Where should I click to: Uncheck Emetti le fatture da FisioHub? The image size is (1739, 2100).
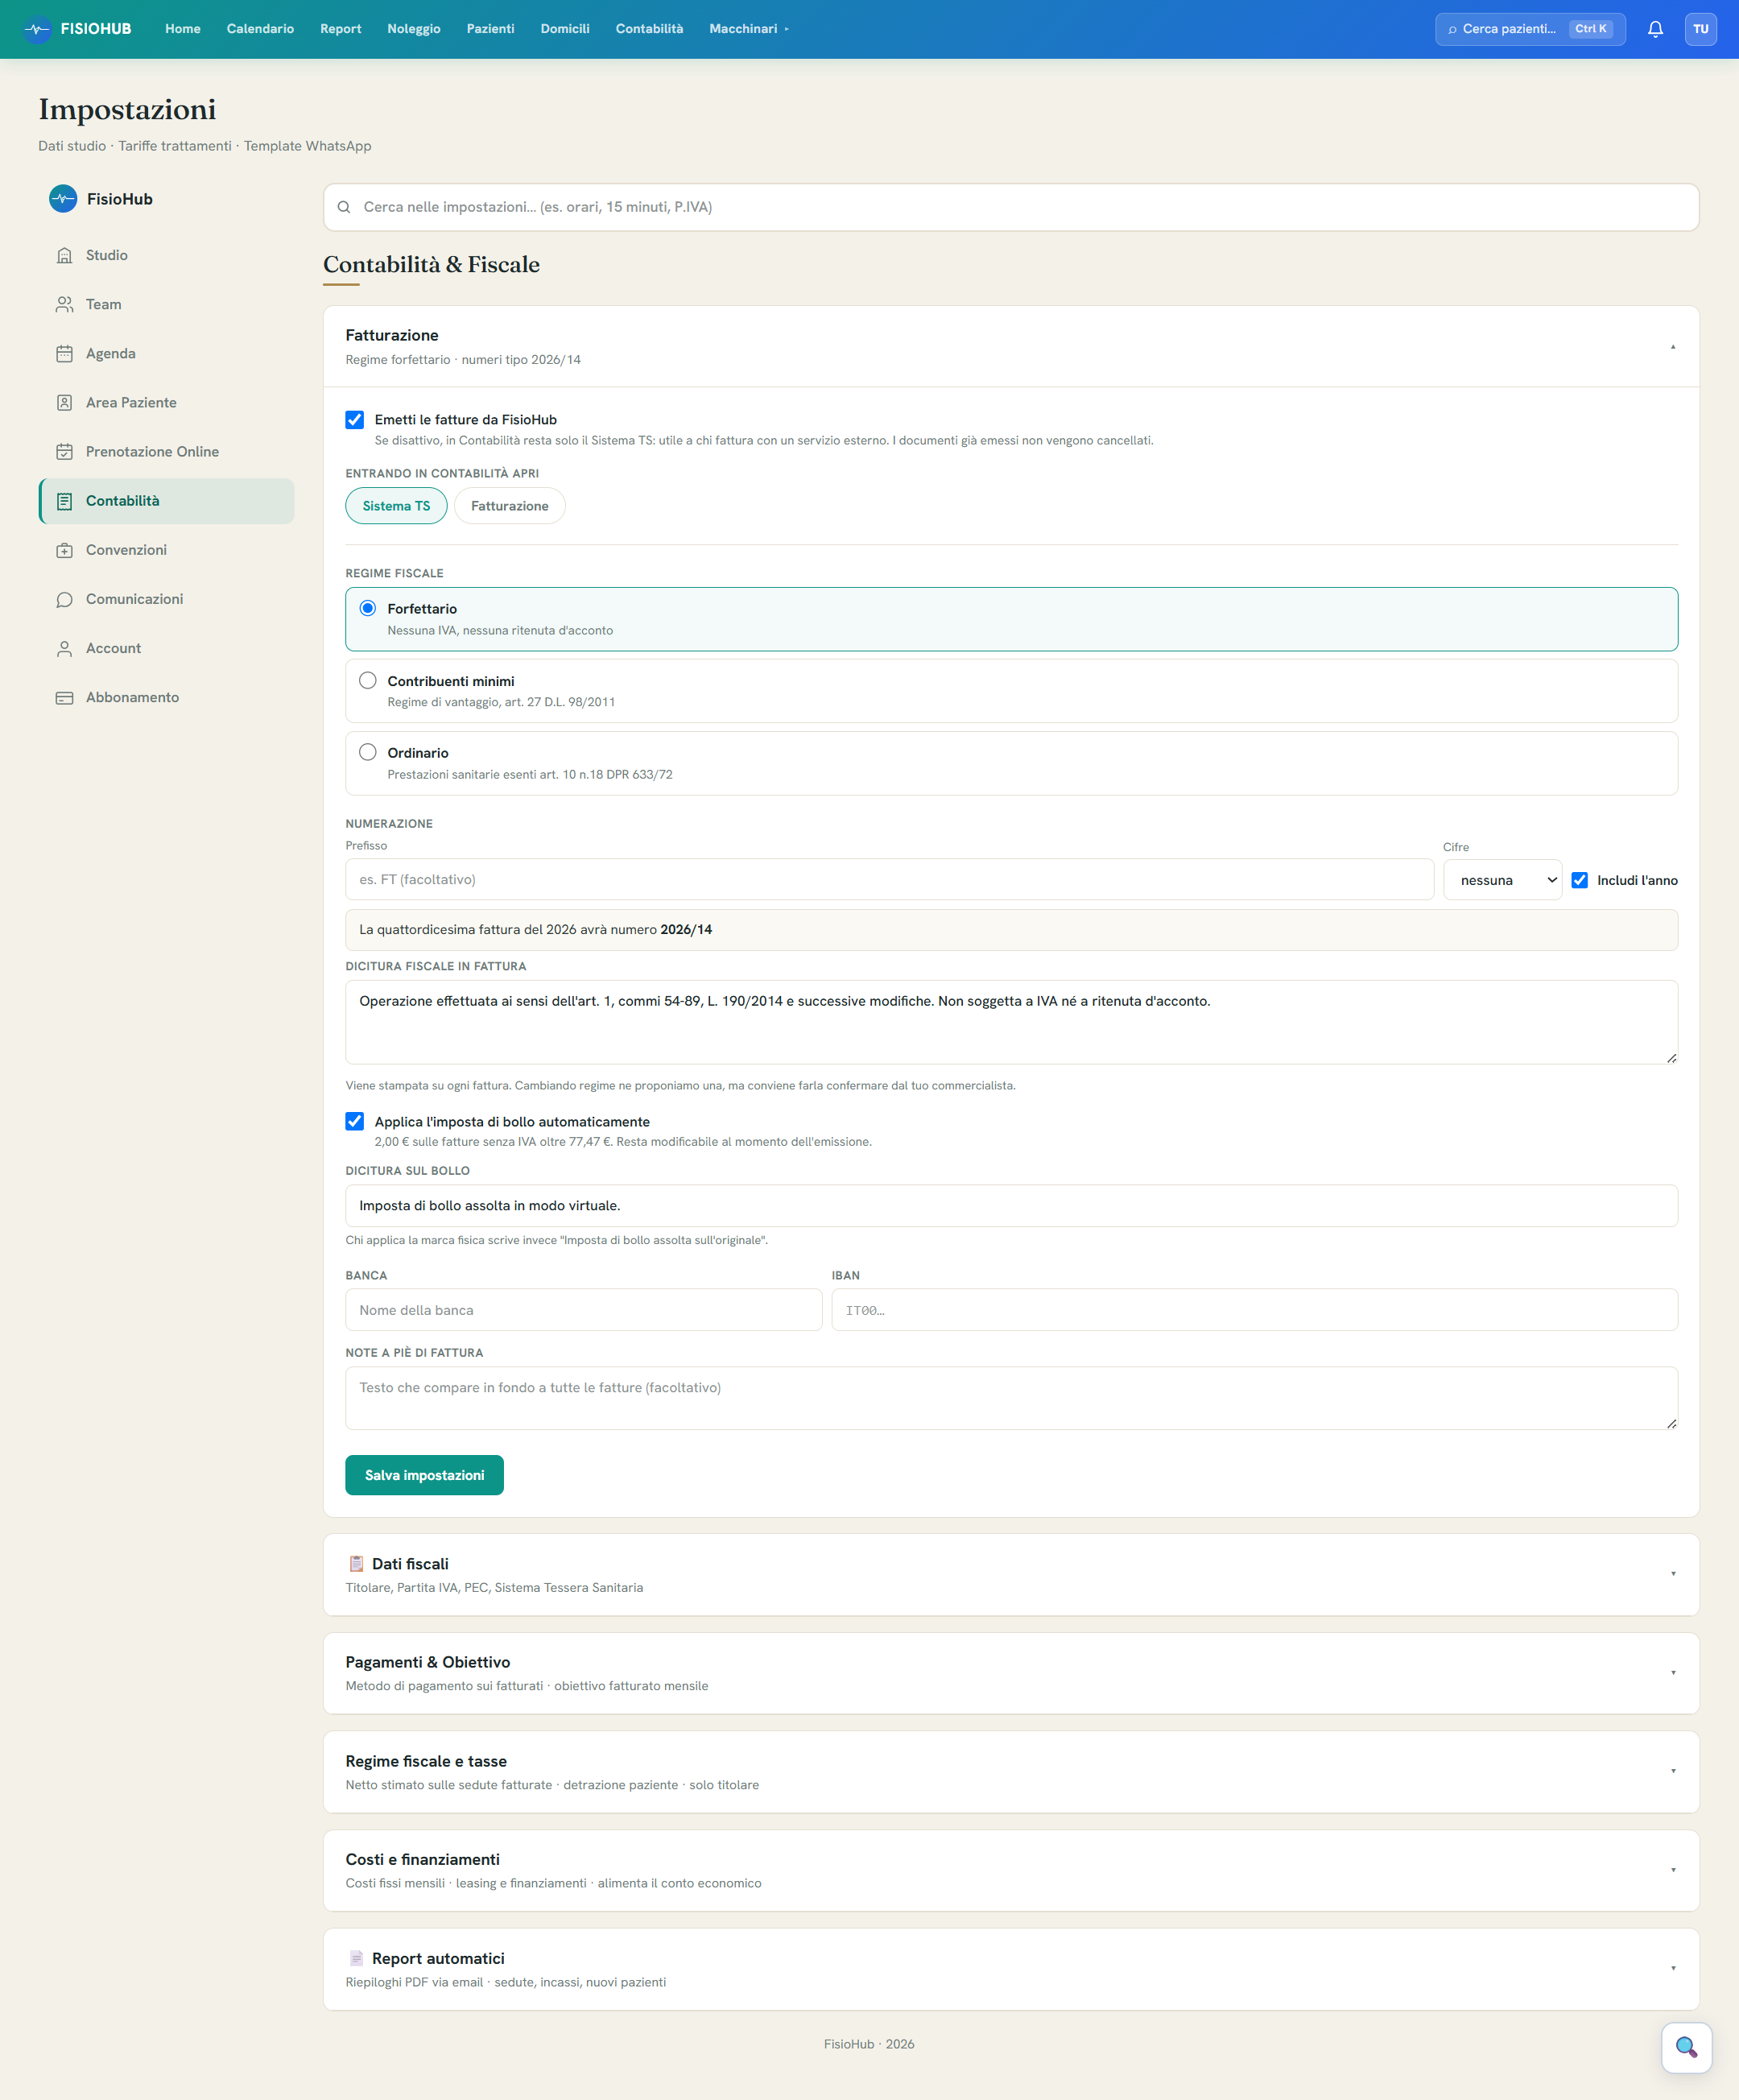pos(355,419)
